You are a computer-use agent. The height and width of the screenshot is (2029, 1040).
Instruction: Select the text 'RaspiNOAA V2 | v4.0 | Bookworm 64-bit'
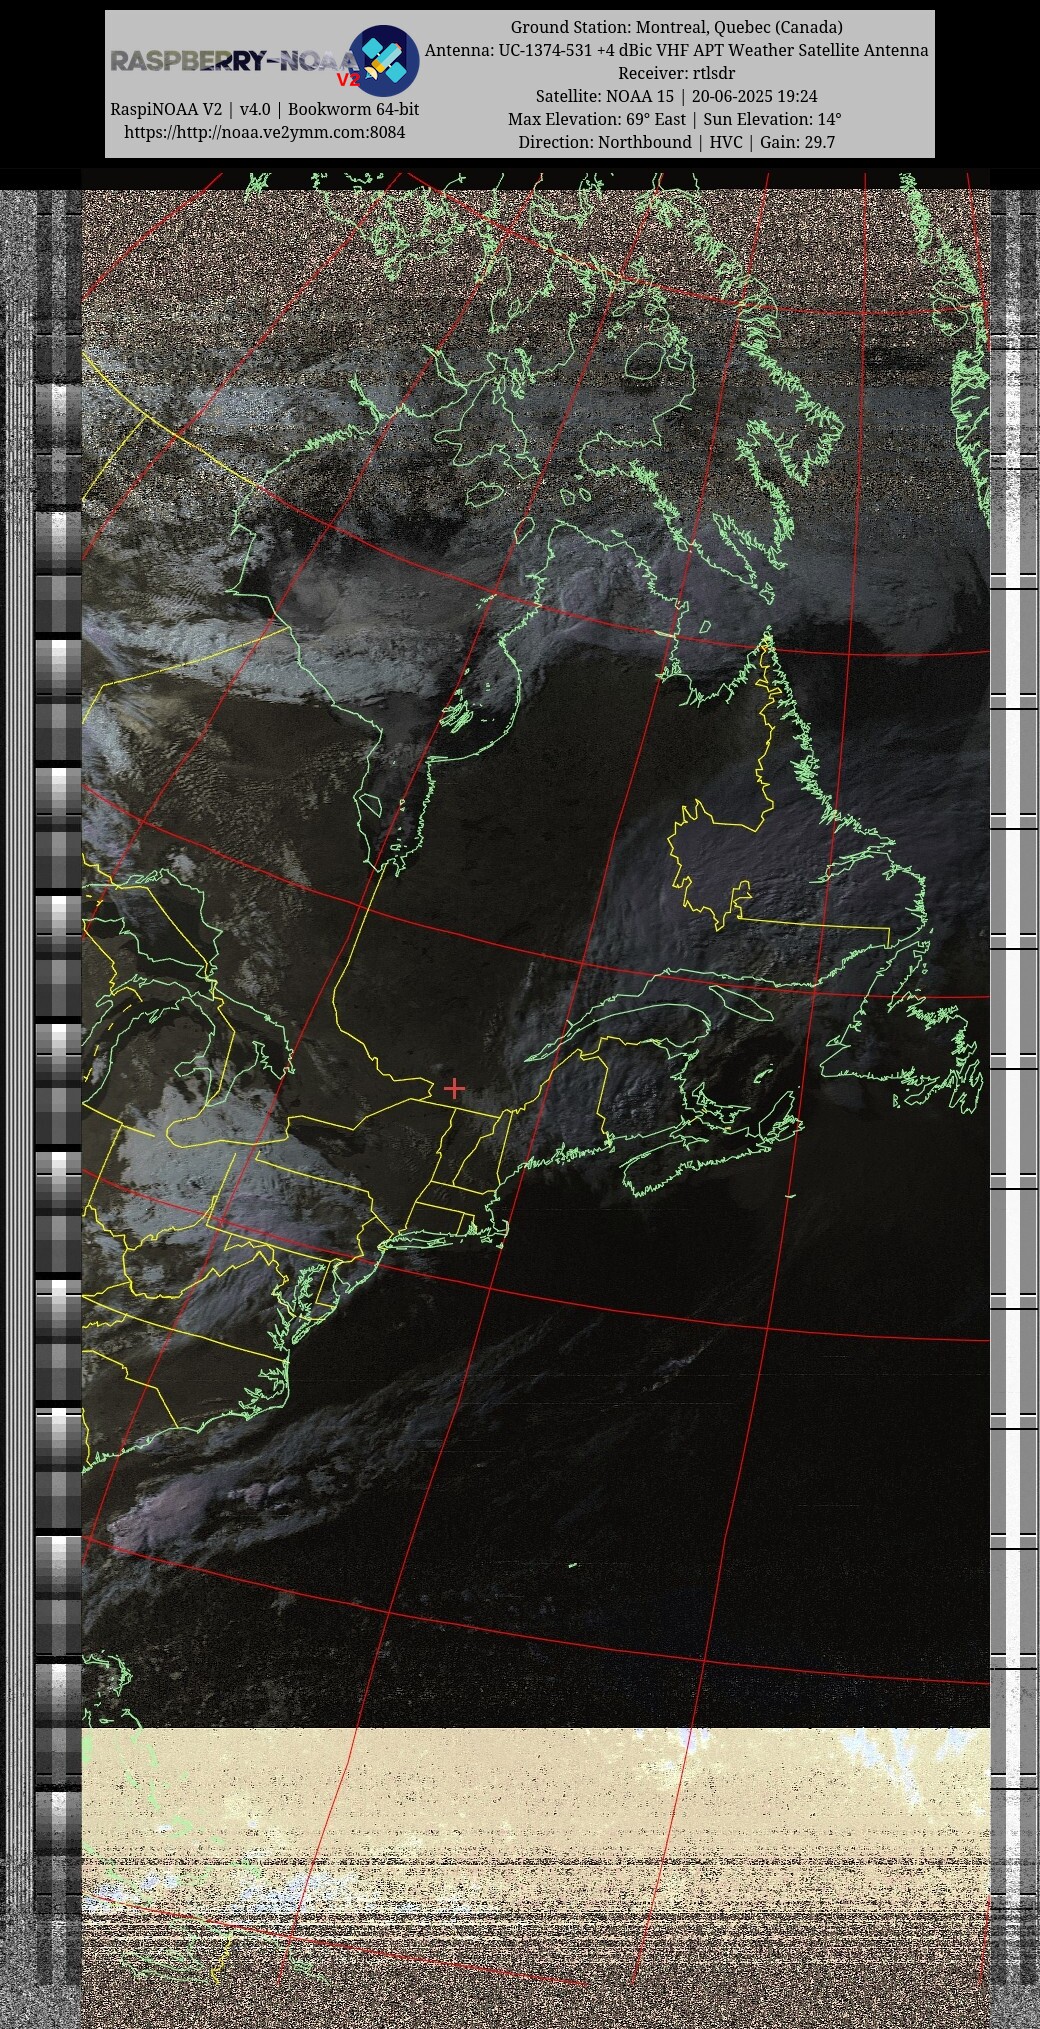point(265,109)
